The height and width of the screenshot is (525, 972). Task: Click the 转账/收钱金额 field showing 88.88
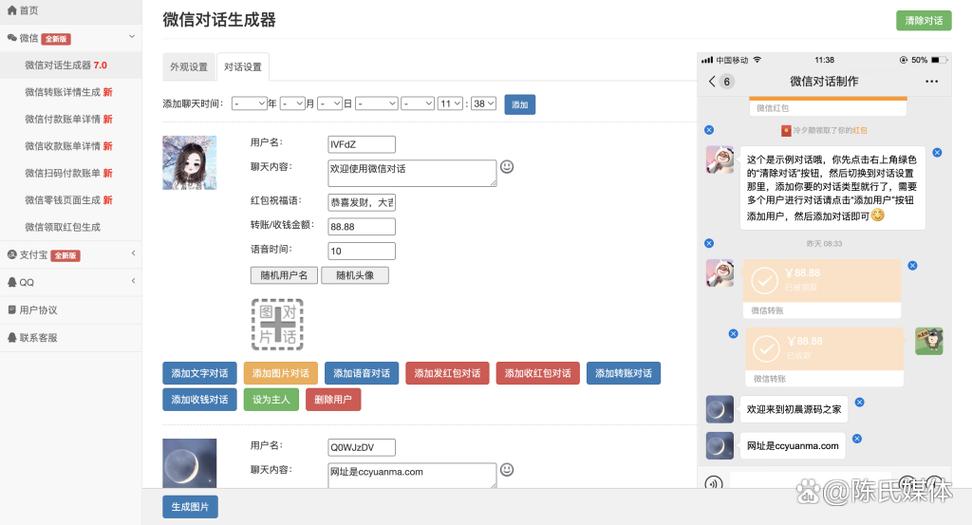pyautogui.click(x=361, y=226)
